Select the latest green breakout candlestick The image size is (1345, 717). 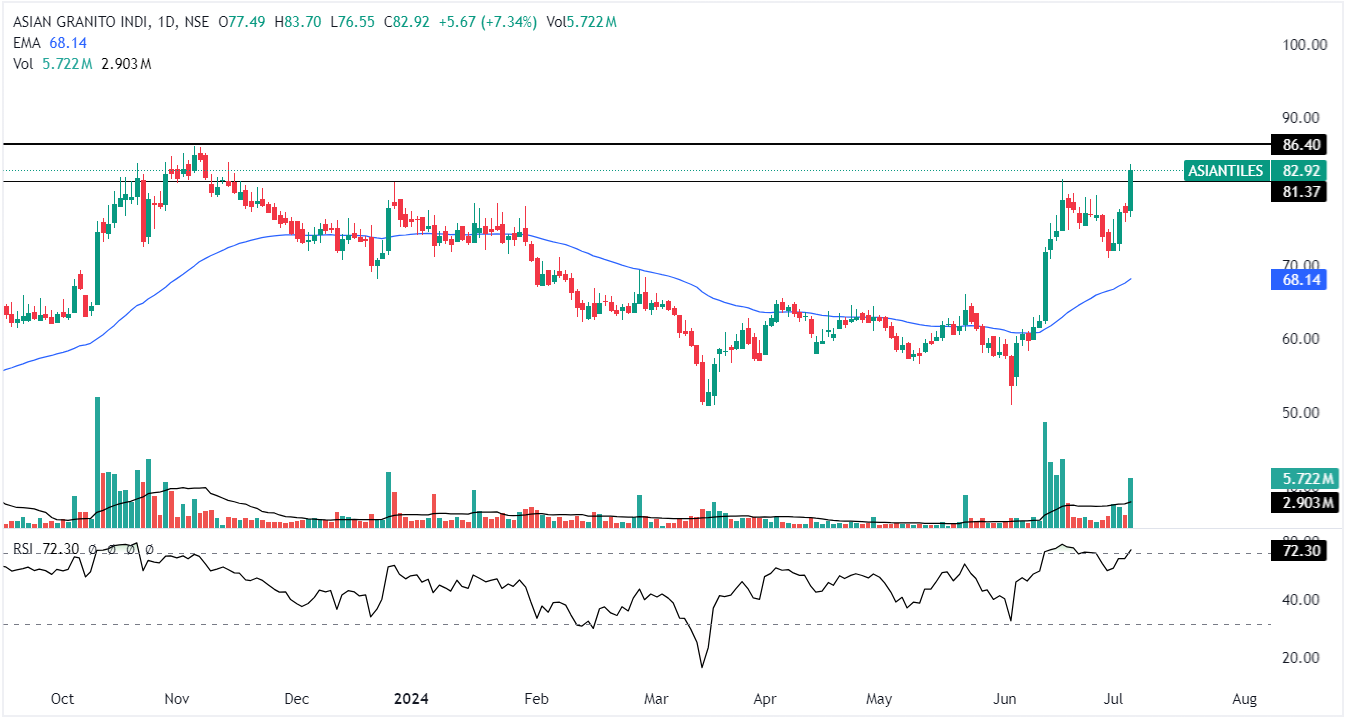pos(1131,189)
